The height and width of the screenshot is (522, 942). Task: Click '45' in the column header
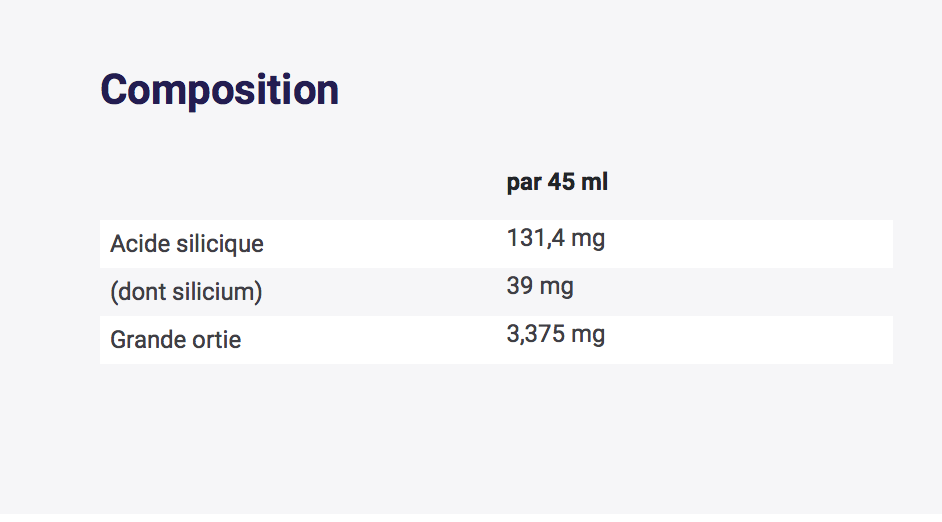coord(565,182)
